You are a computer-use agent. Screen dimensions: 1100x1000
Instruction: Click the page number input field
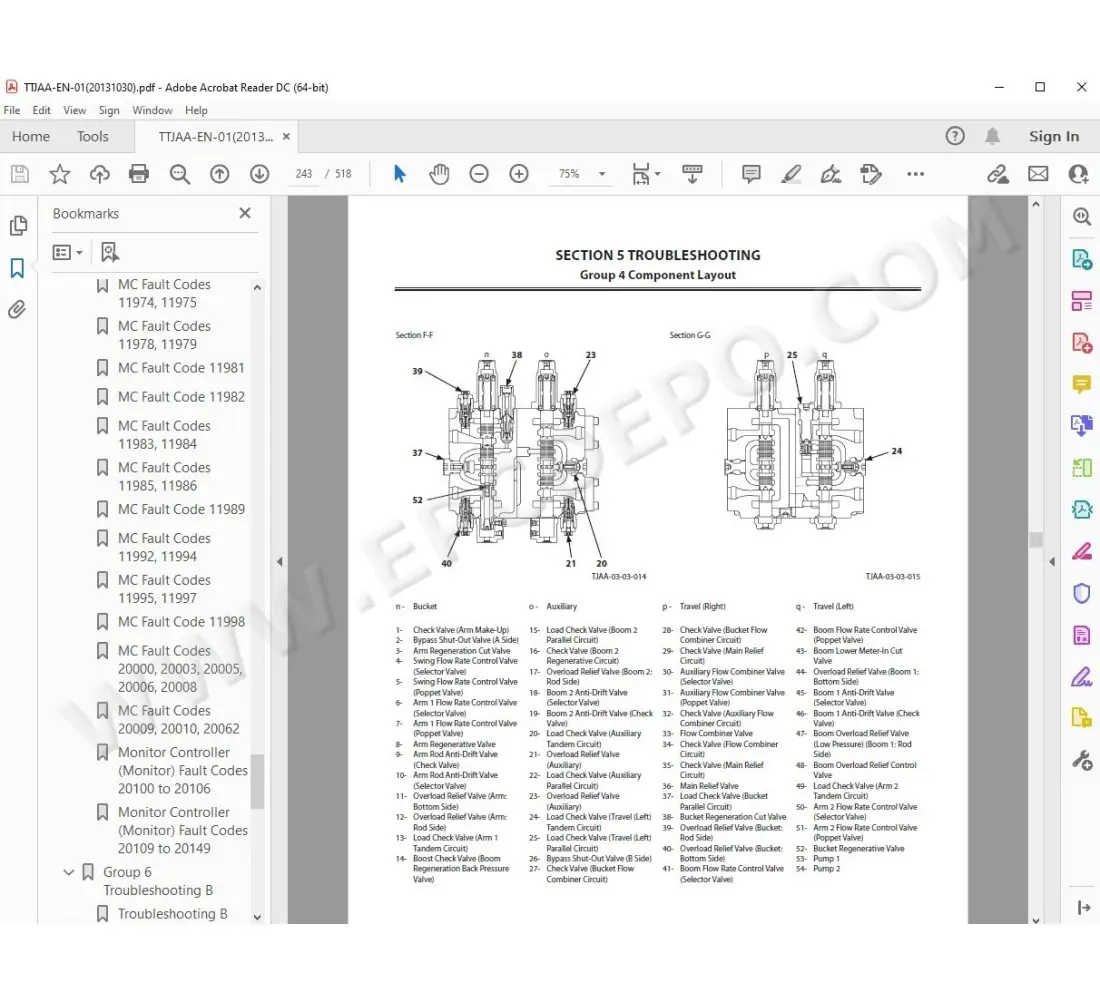(304, 174)
